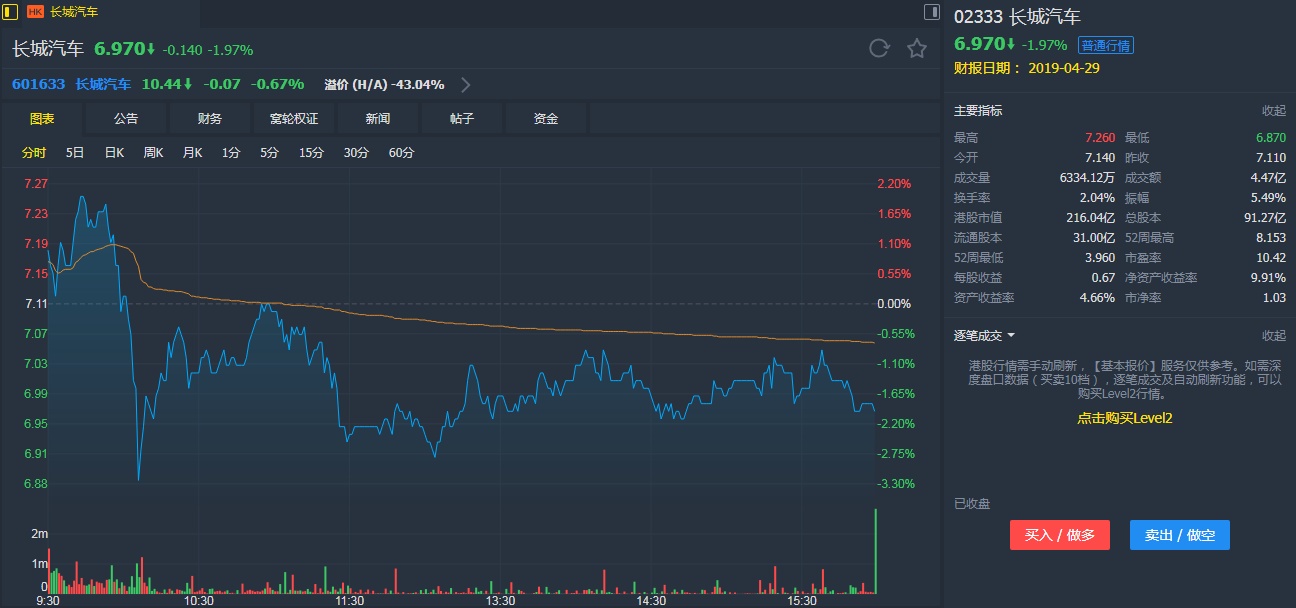Expand the H/A premium row arrow

(x=466, y=85)
